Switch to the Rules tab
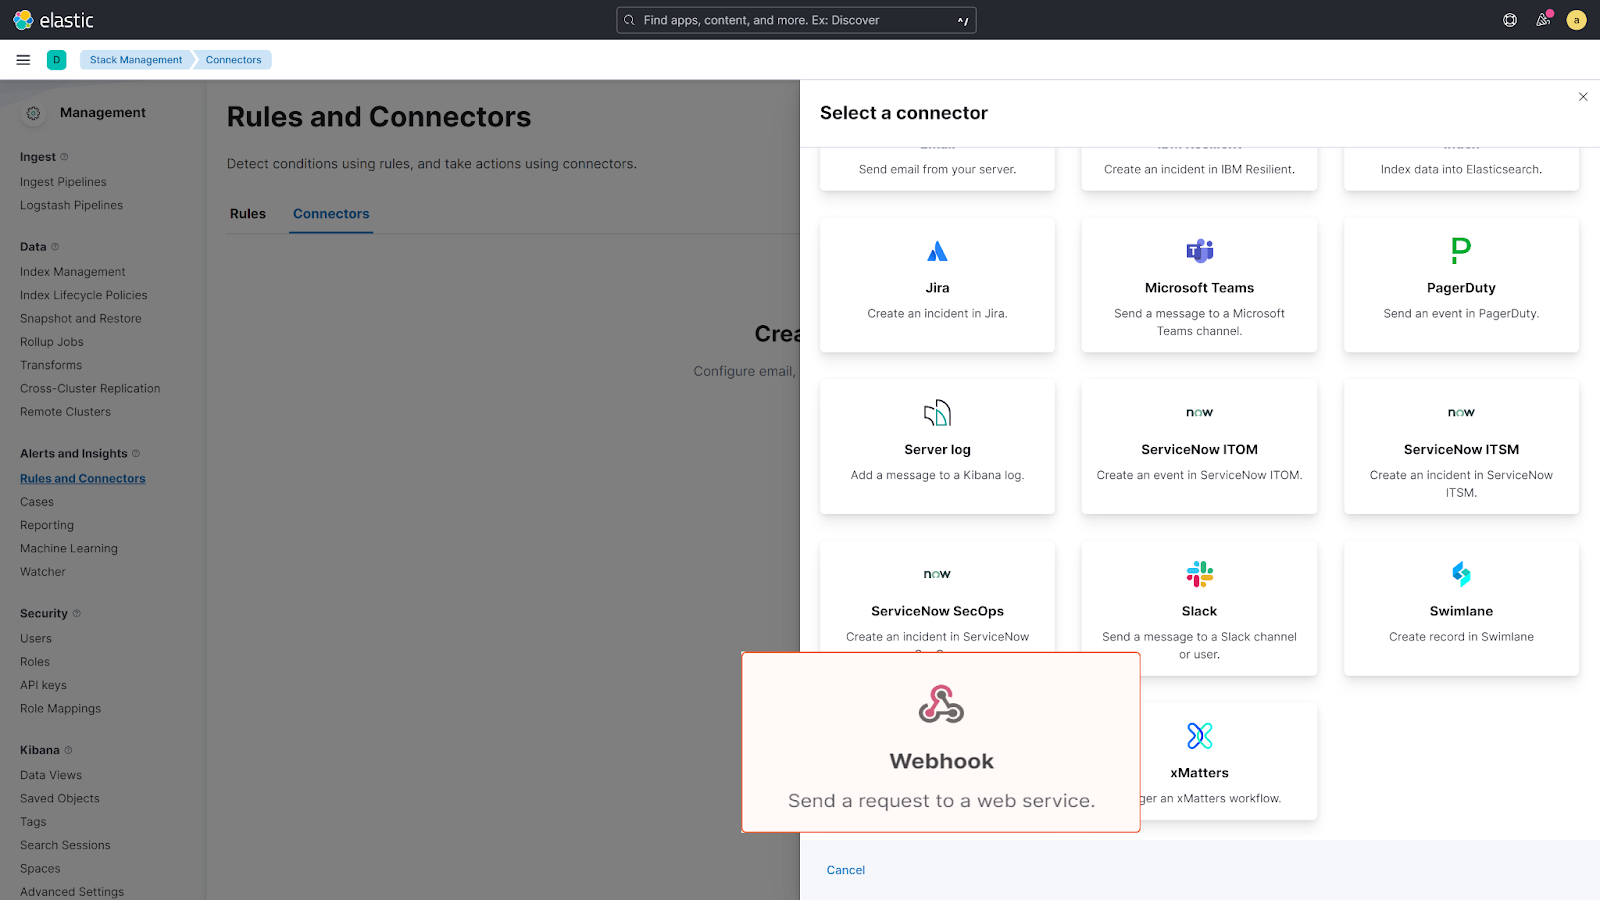Image resolution: width=1600 pixels, height=900 pixels. [248, 214]
